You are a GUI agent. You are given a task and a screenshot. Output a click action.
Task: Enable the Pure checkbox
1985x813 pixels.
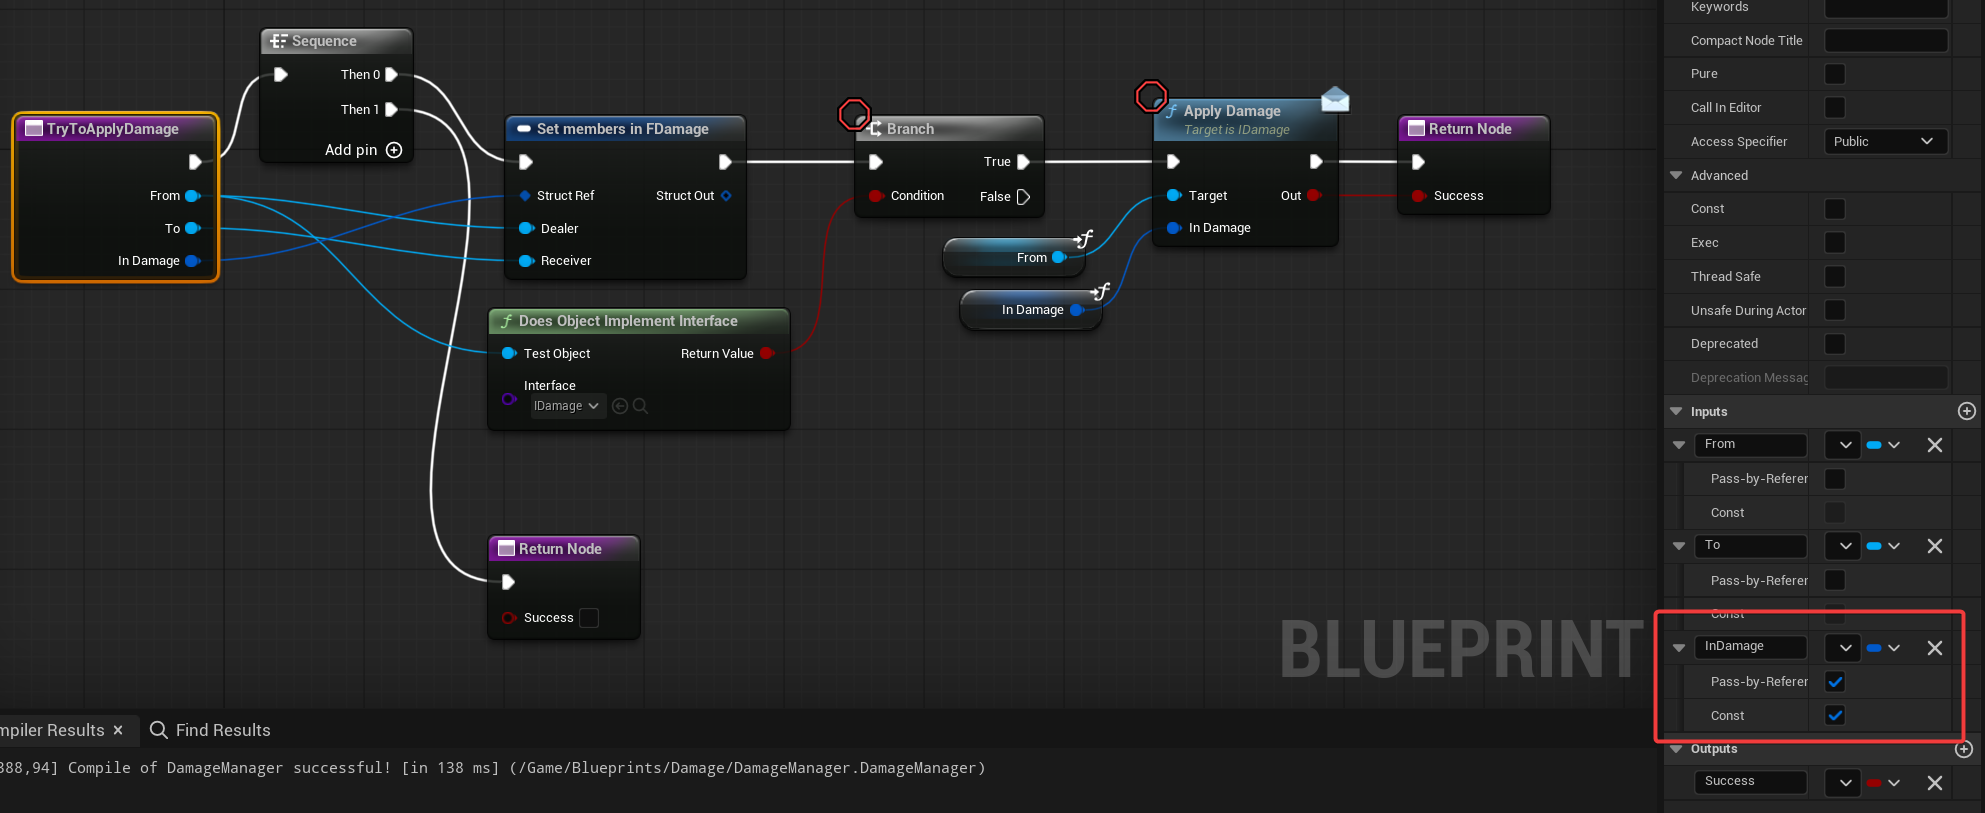[1835, 74]
